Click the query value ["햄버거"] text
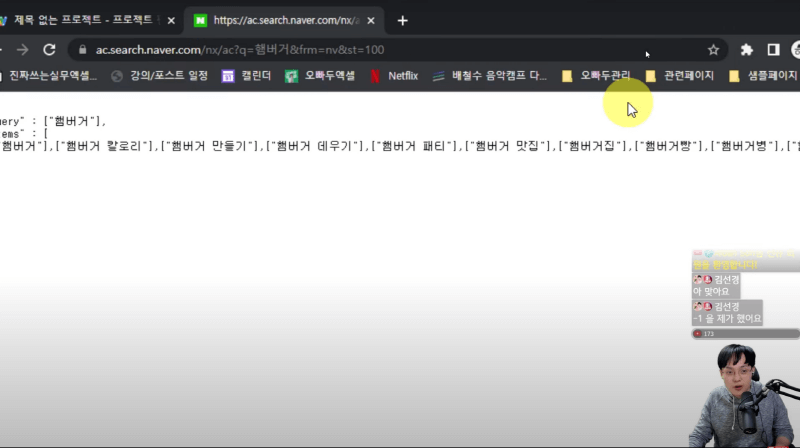Viewport: 800px width, 448px height. coord(74,121)
